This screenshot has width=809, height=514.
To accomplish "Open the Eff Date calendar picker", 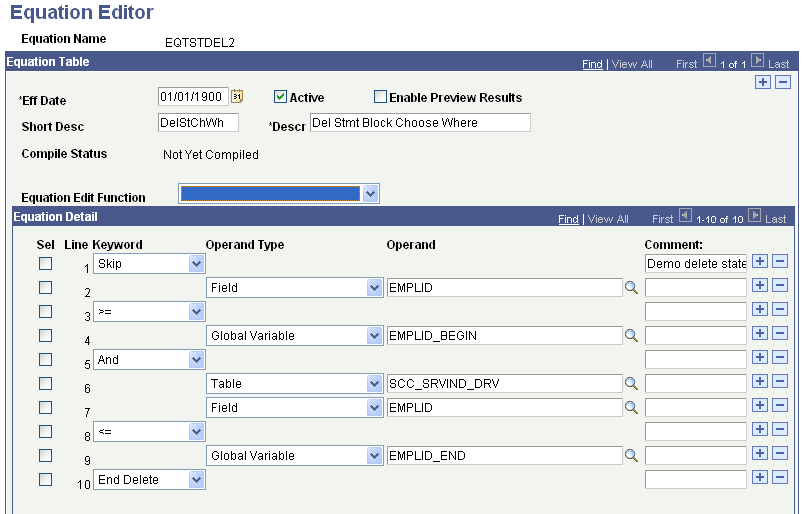I will pos(238,97).
